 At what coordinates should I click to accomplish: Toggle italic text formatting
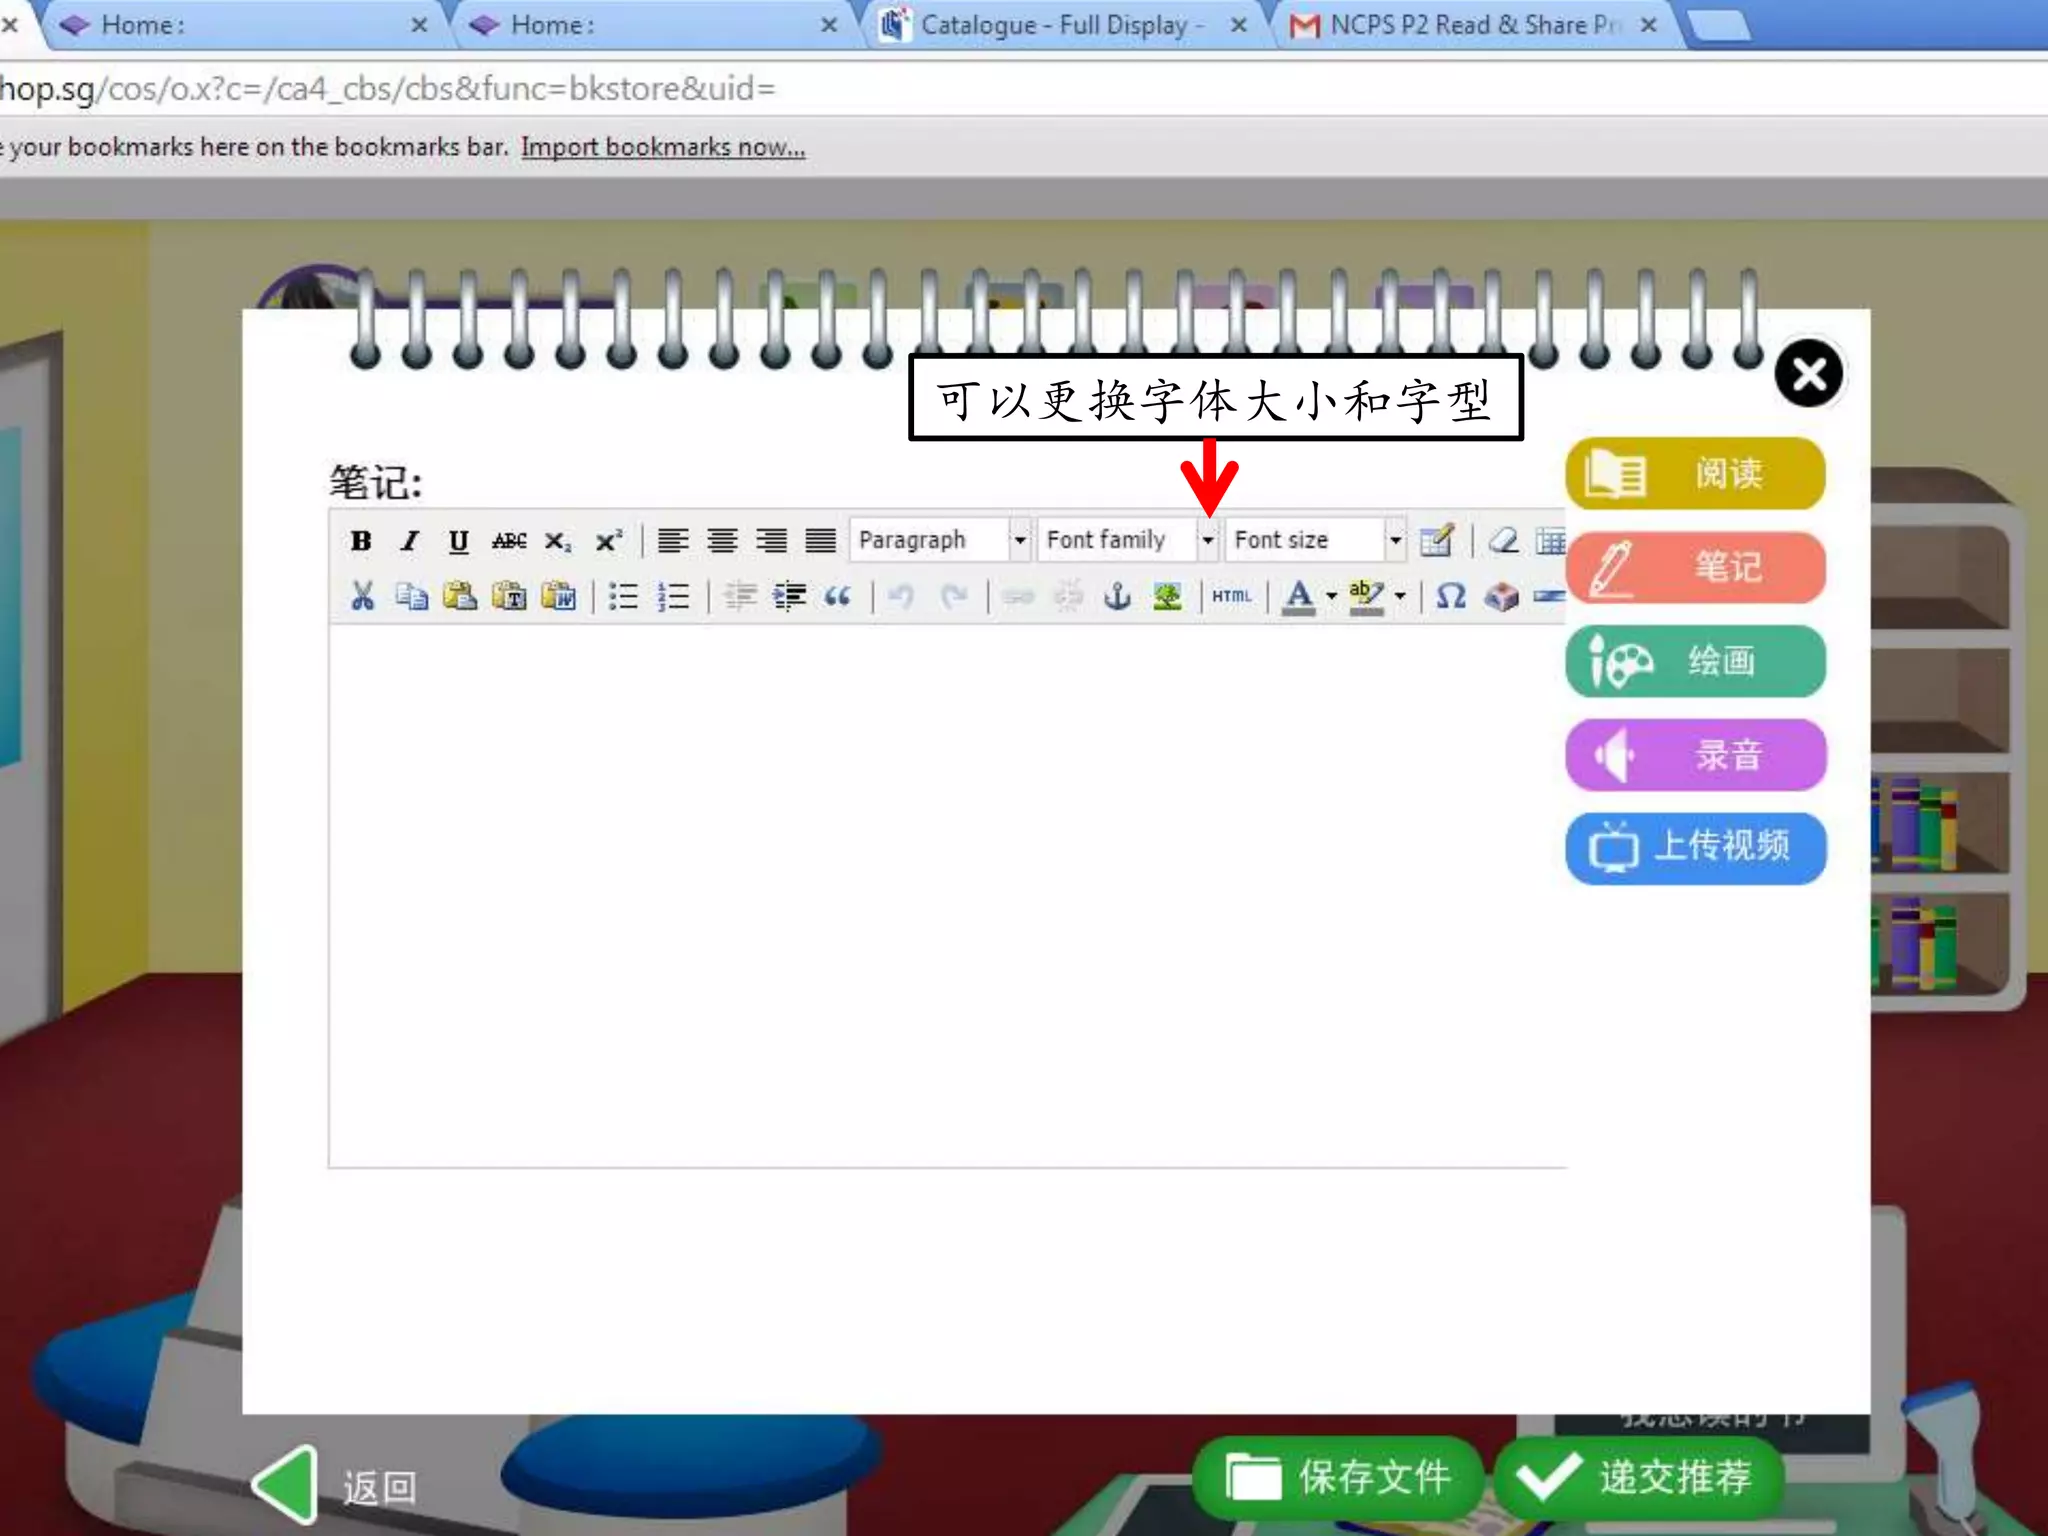pyautogui.click(x=409, y=541)
